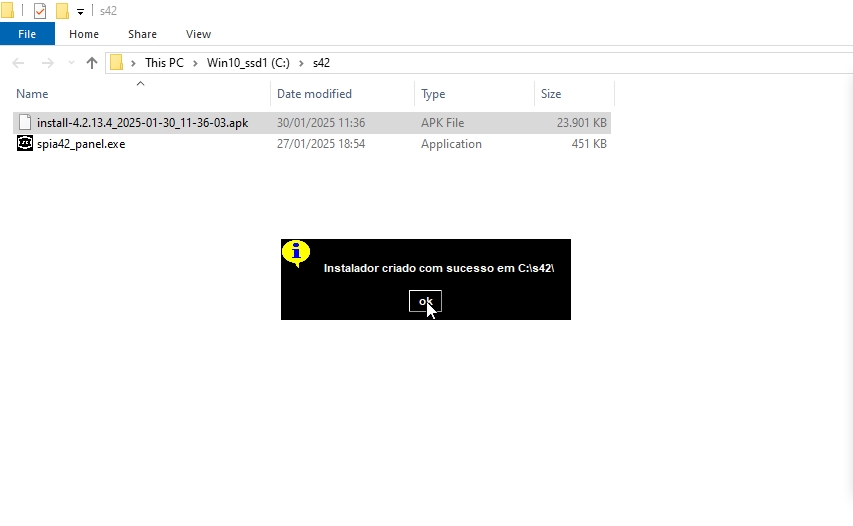Sort by the Type column header
Screen dimensions: 853x526
pos(433,94)
